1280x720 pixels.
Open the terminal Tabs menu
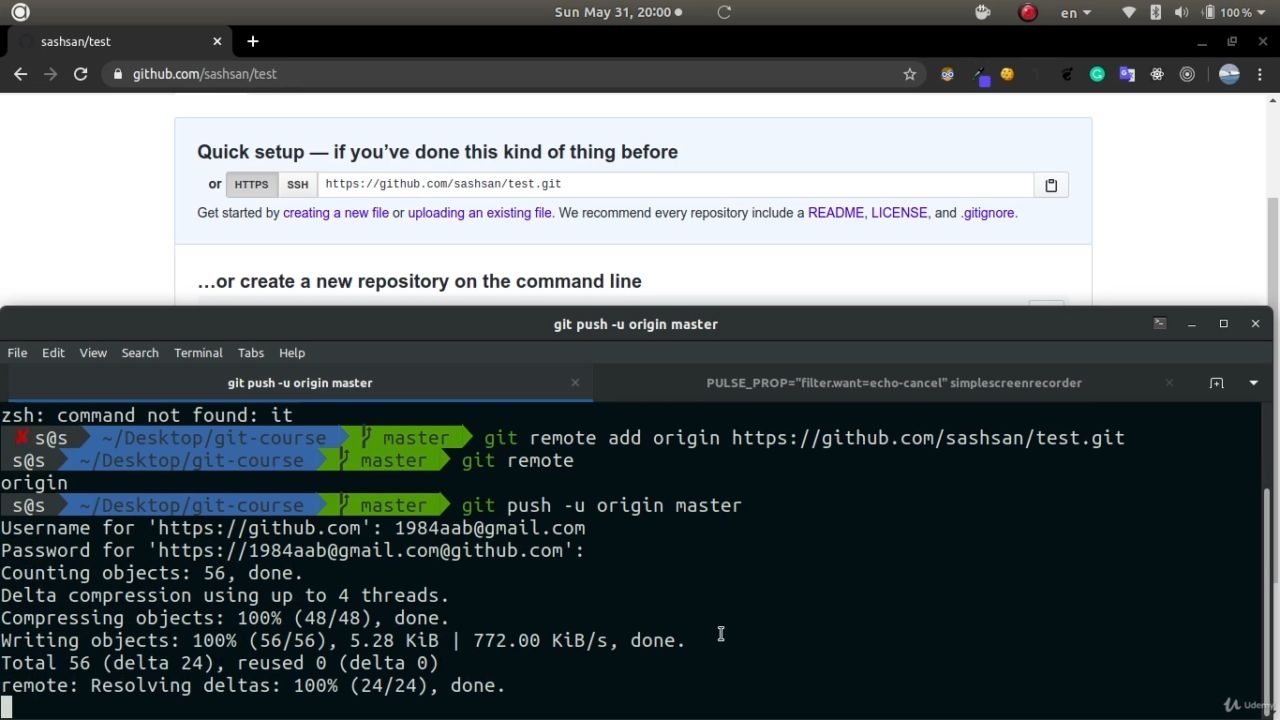pos(251,353)
